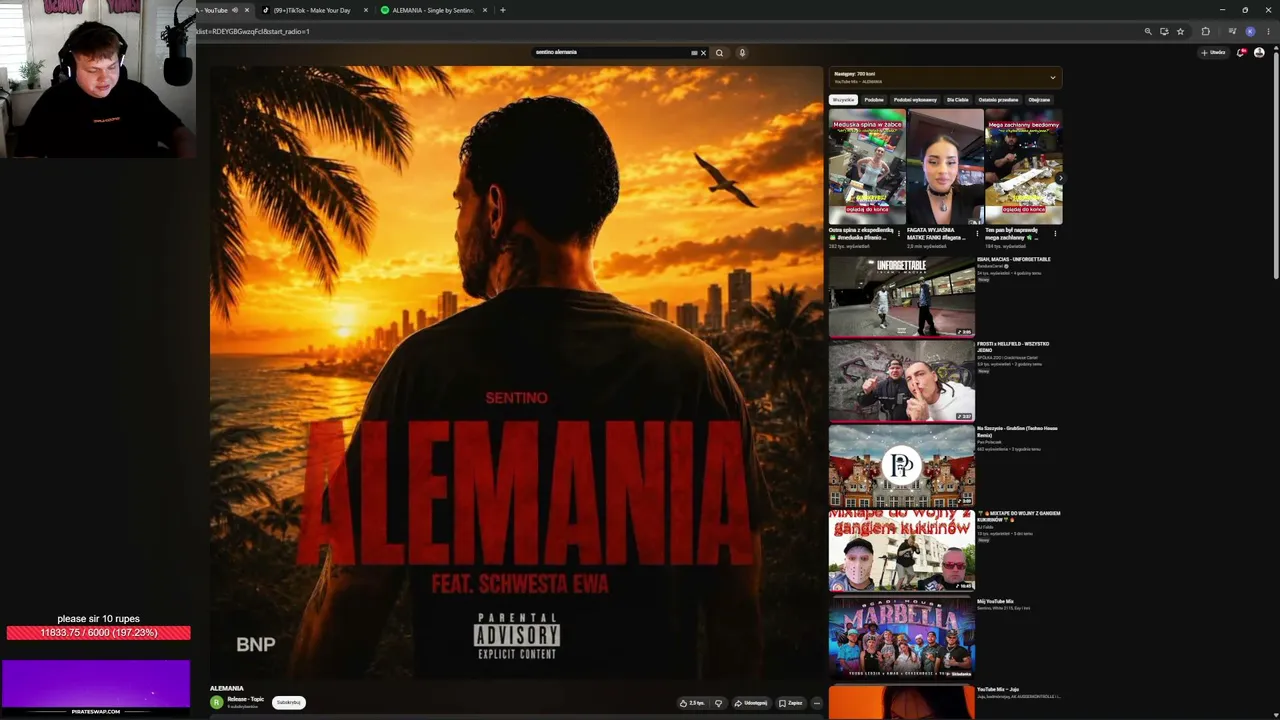1280x720 pixels.
Task: Show next Shorts with the right arrow
Action: point(1059,178)
